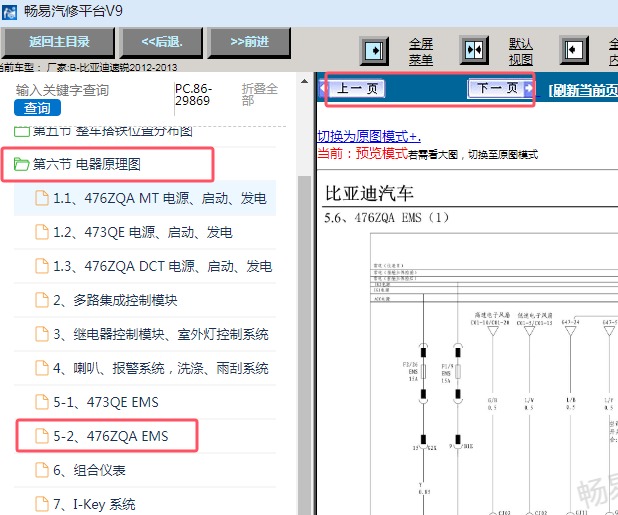Click the scroll-up arrow of the tree panel
This screenshot has height=515, width=618.
pos(304,82)
